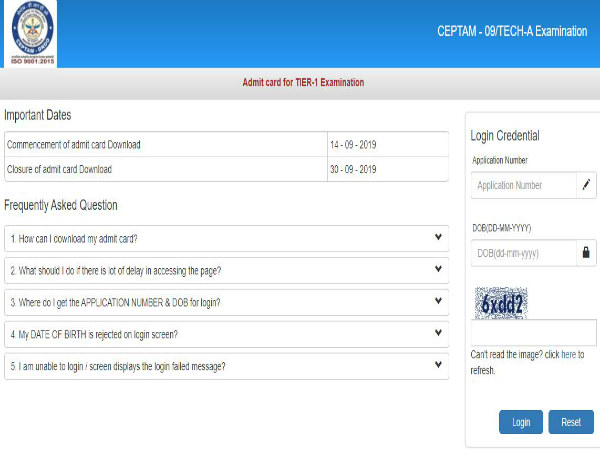Click the 'Admit card for TIER-1 Examination' banner
600x450 pixels.
pyautogui.click(x=303, y=82)
